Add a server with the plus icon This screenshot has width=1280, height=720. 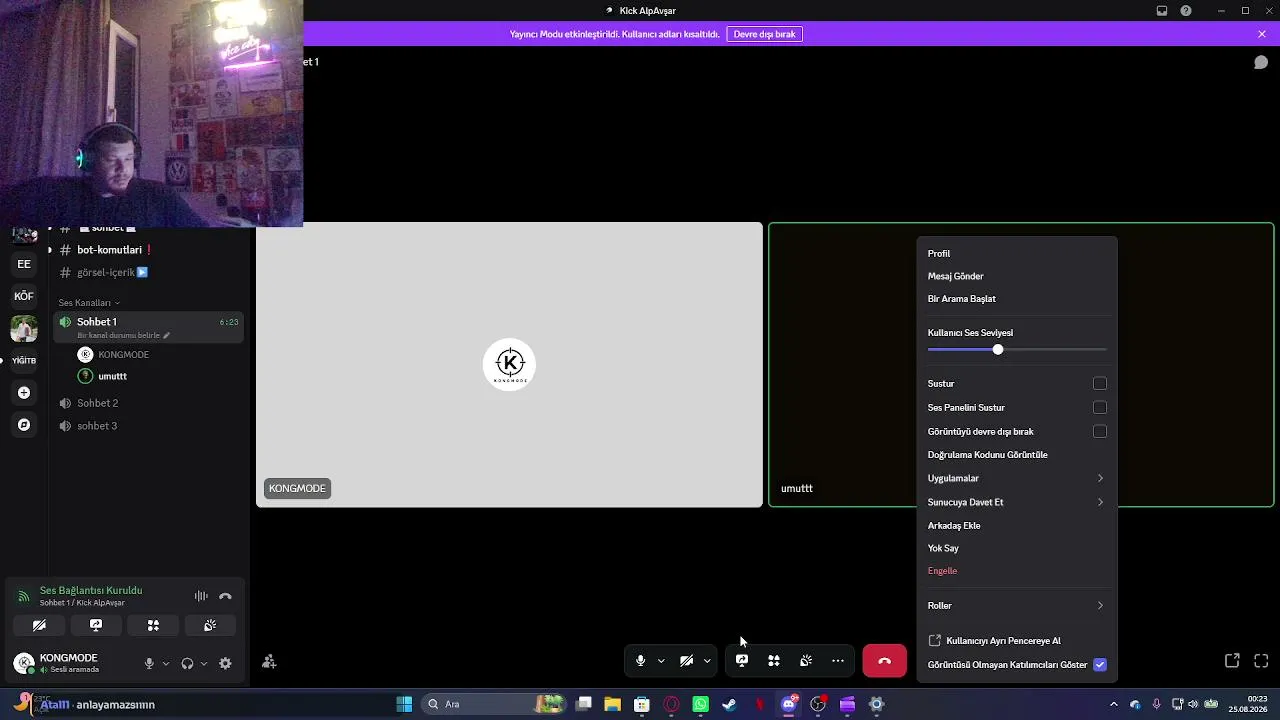pos(24,393)
